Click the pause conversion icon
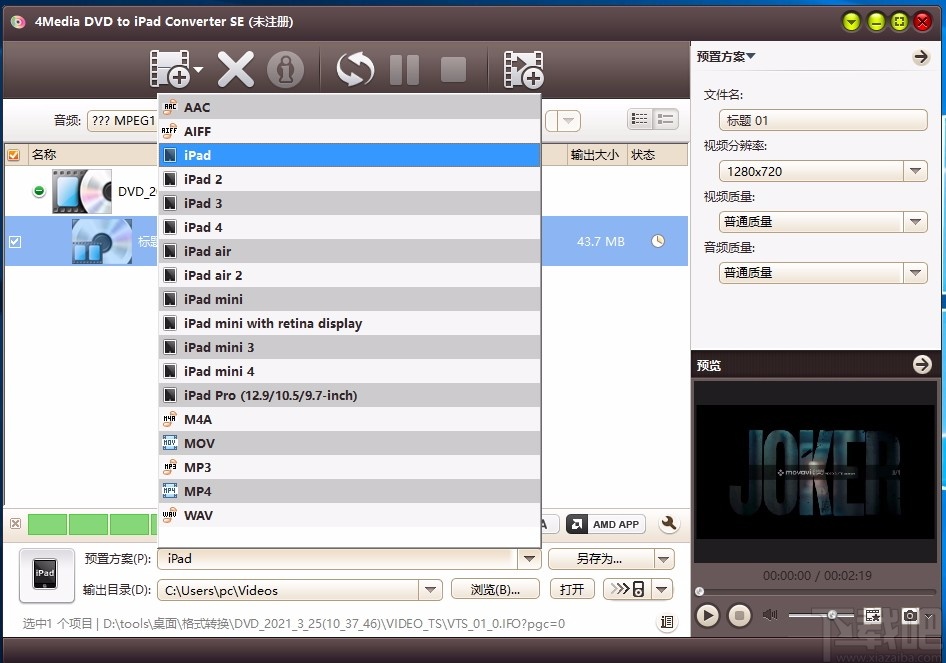 click(404, 70)
